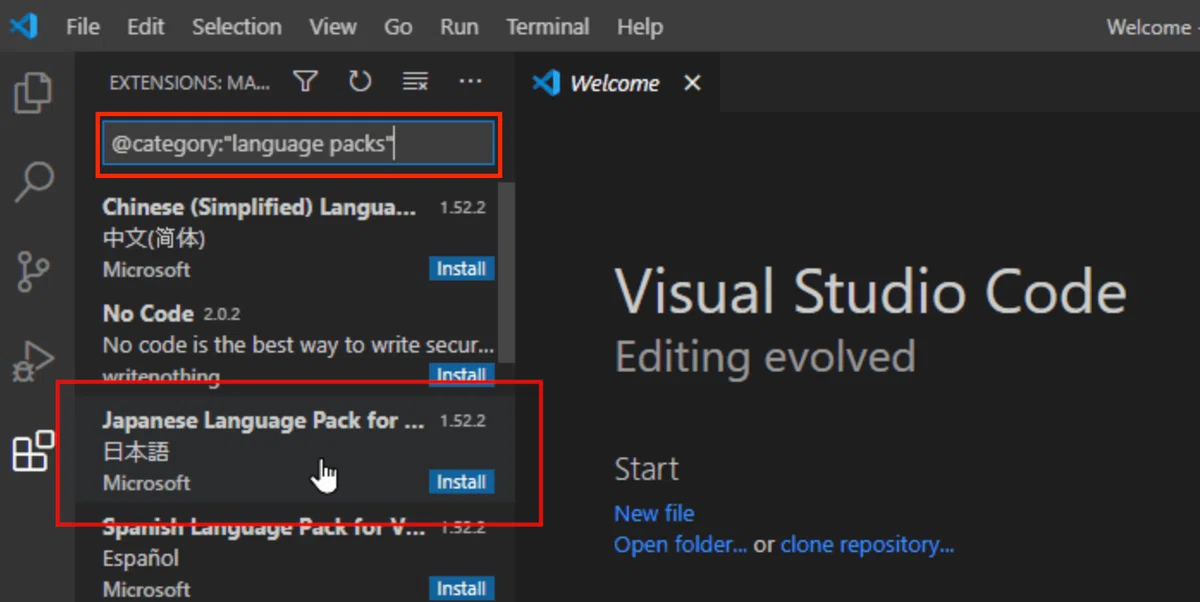Open the Terminal menu

coord(550,27)
